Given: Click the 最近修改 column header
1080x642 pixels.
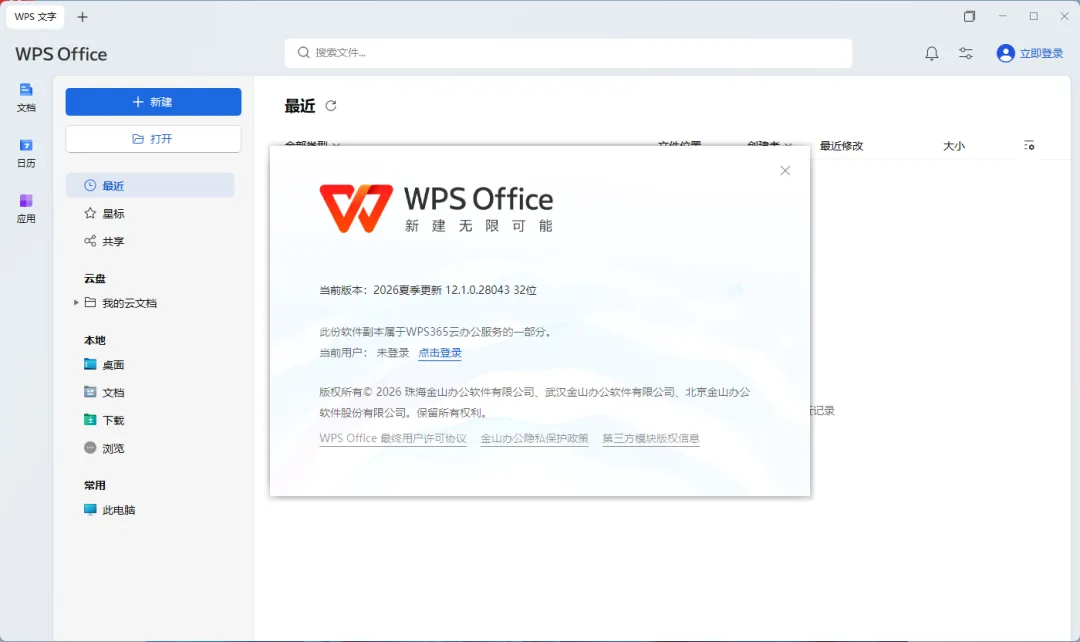Looking at the screenshot, I should tap(841, 145).
